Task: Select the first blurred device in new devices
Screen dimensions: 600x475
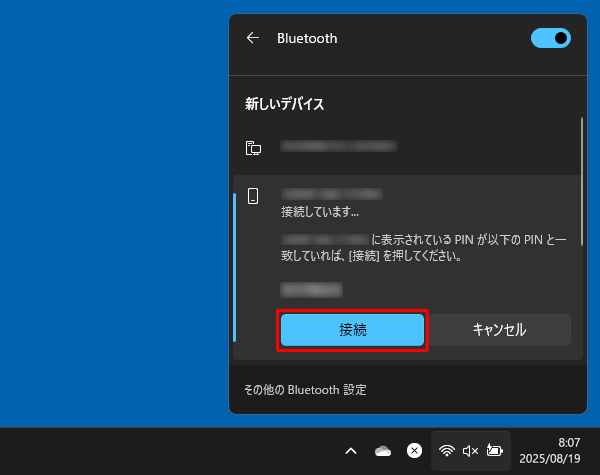Action: coord(338,147)
